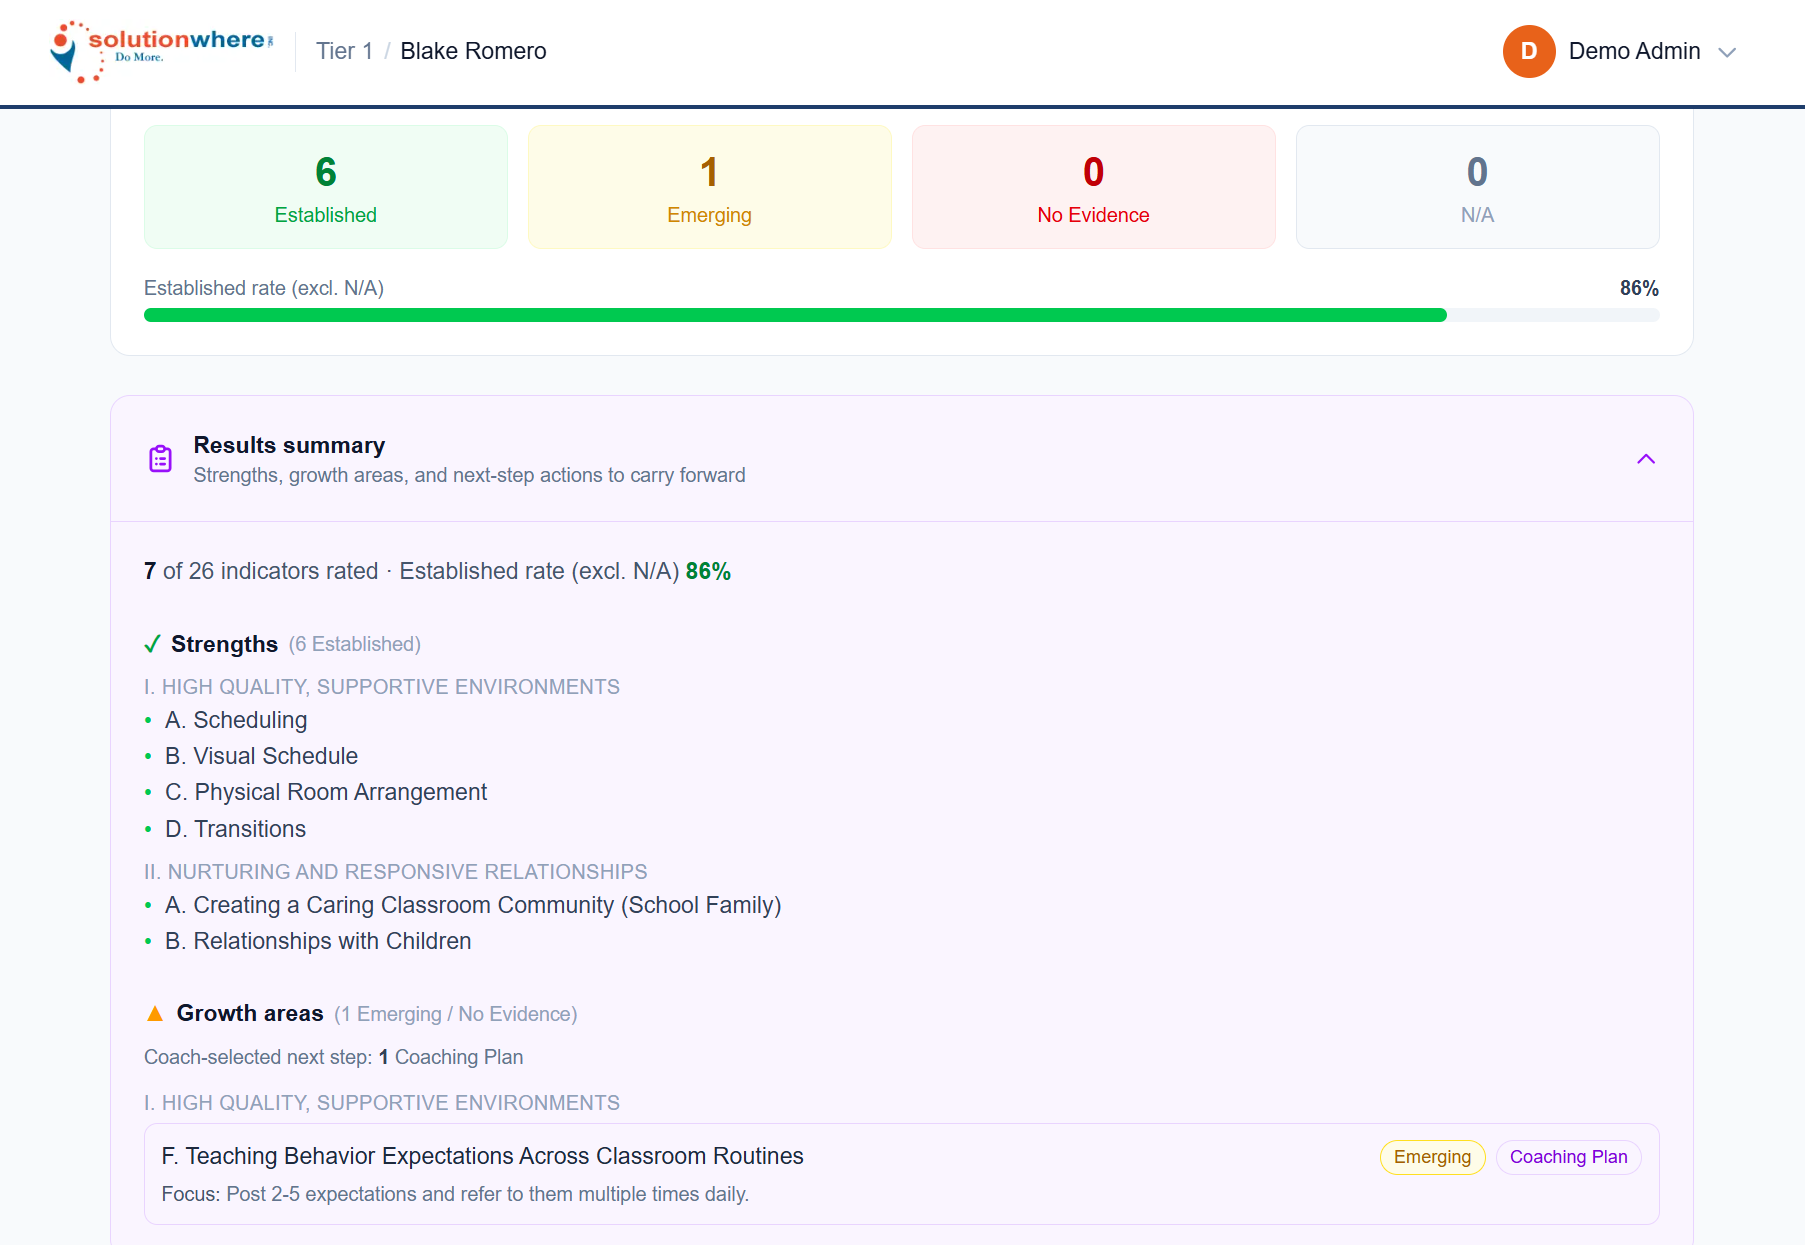
Task: Click the orange triangle Growth areas icon
Action: [155, 1014]
